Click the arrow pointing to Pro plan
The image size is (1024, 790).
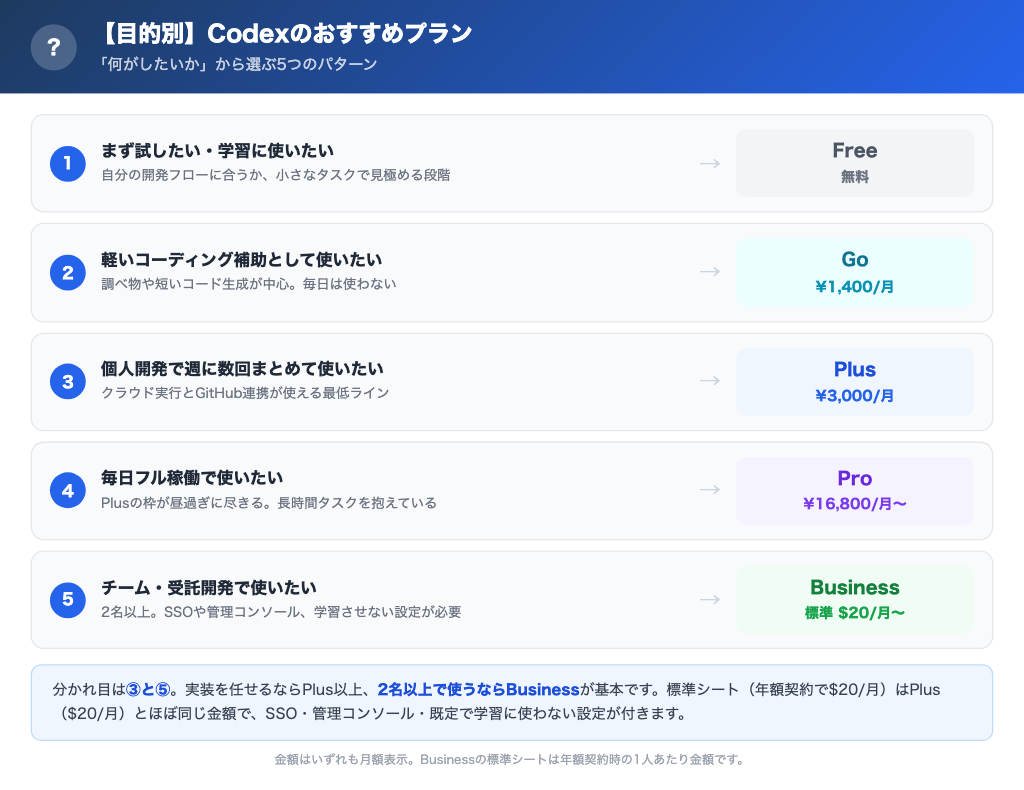[x=710, y=490]
